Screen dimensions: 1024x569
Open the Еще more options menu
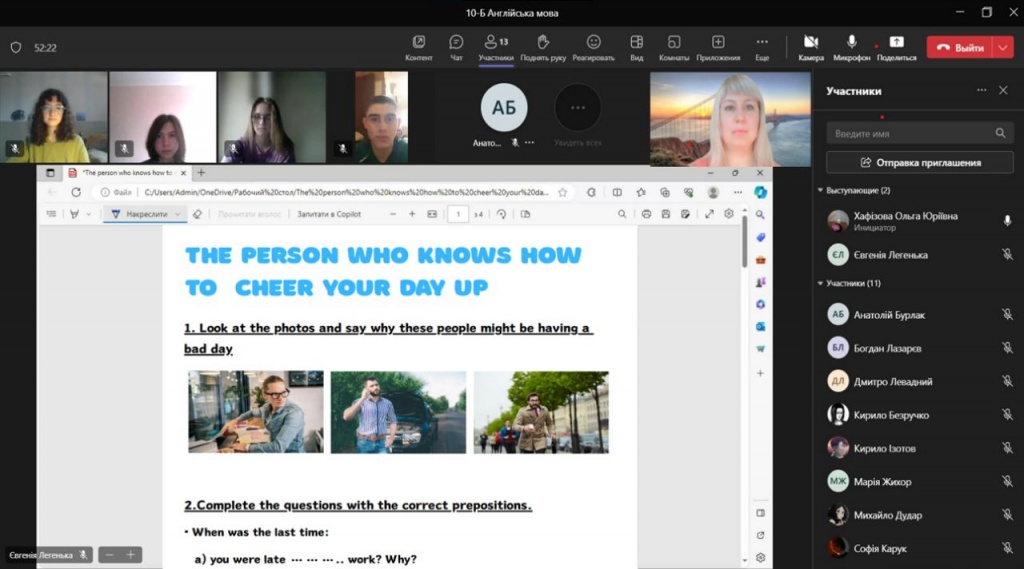tap(762, 42)
